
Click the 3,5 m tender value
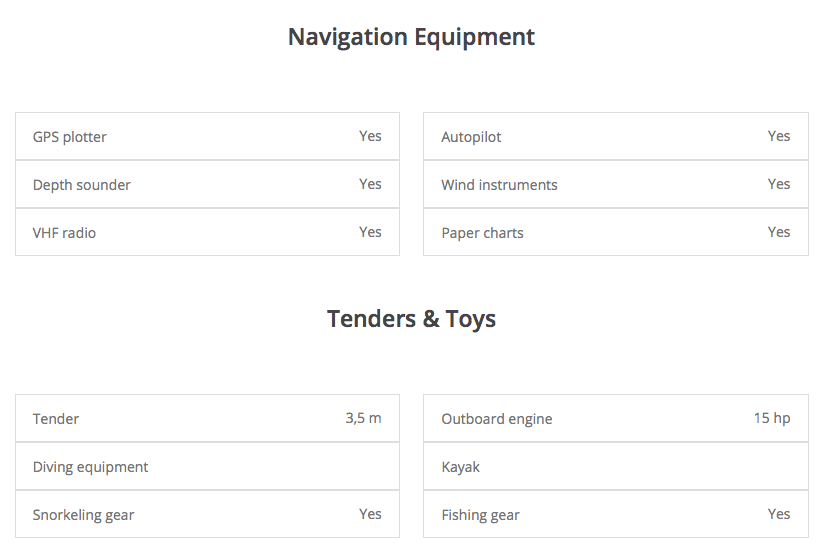click(363, 418)
